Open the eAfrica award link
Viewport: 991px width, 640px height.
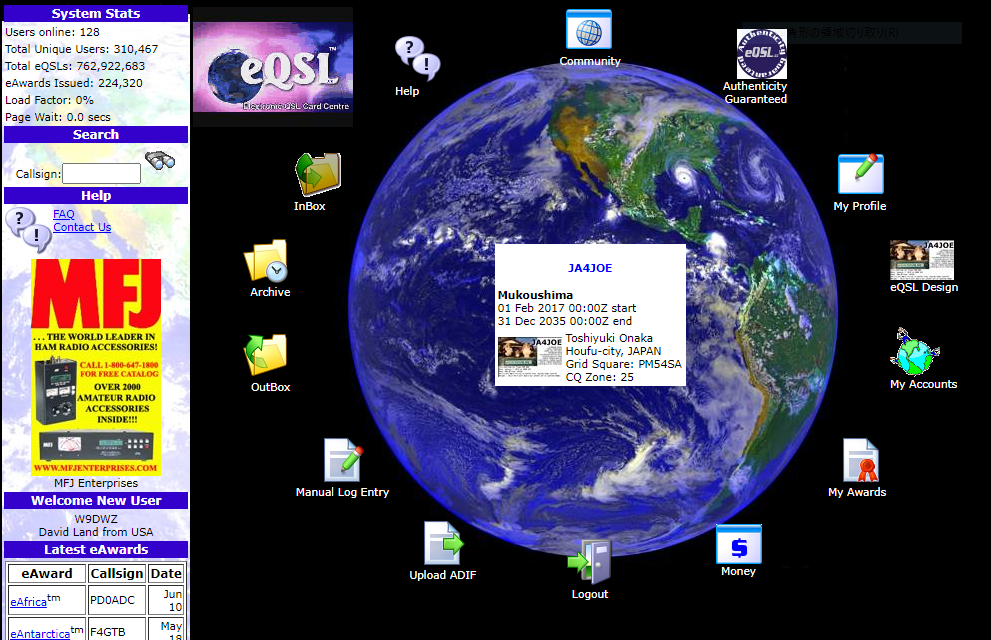click(x=28, y=601)
